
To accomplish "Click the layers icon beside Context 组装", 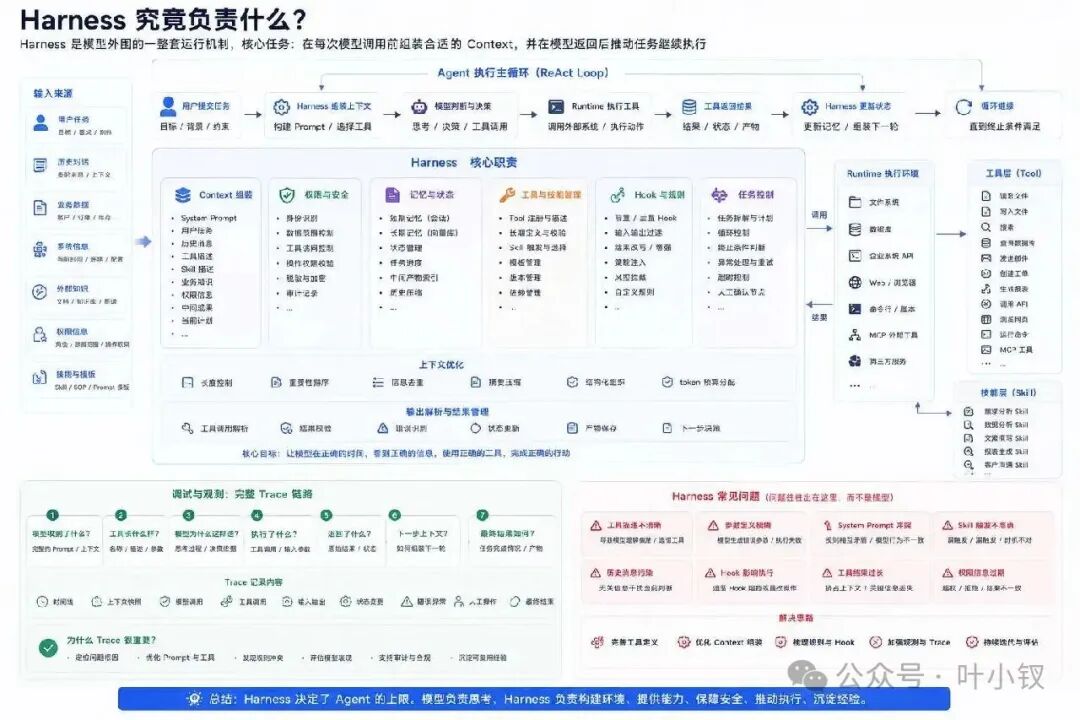I will (x=183, y=195).
